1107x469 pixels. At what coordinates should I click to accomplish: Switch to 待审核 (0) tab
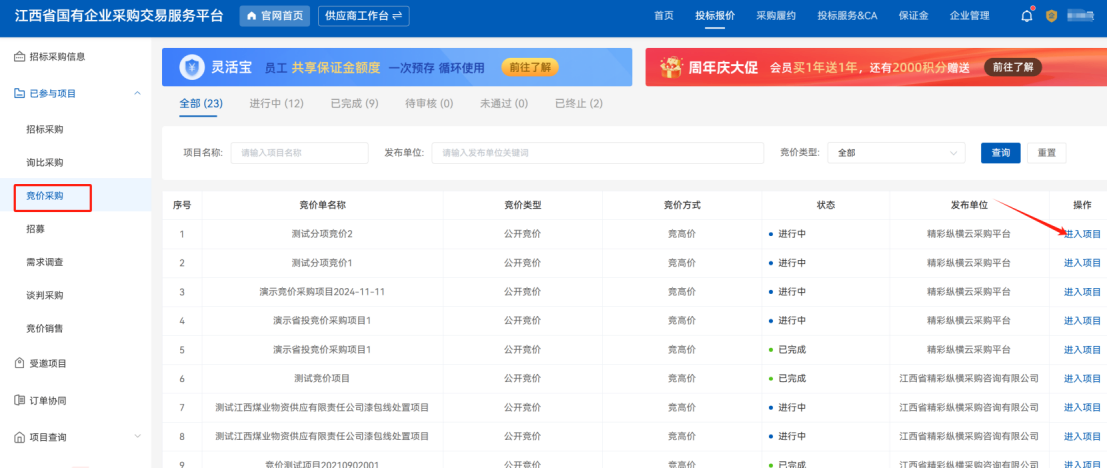point(429,104)
